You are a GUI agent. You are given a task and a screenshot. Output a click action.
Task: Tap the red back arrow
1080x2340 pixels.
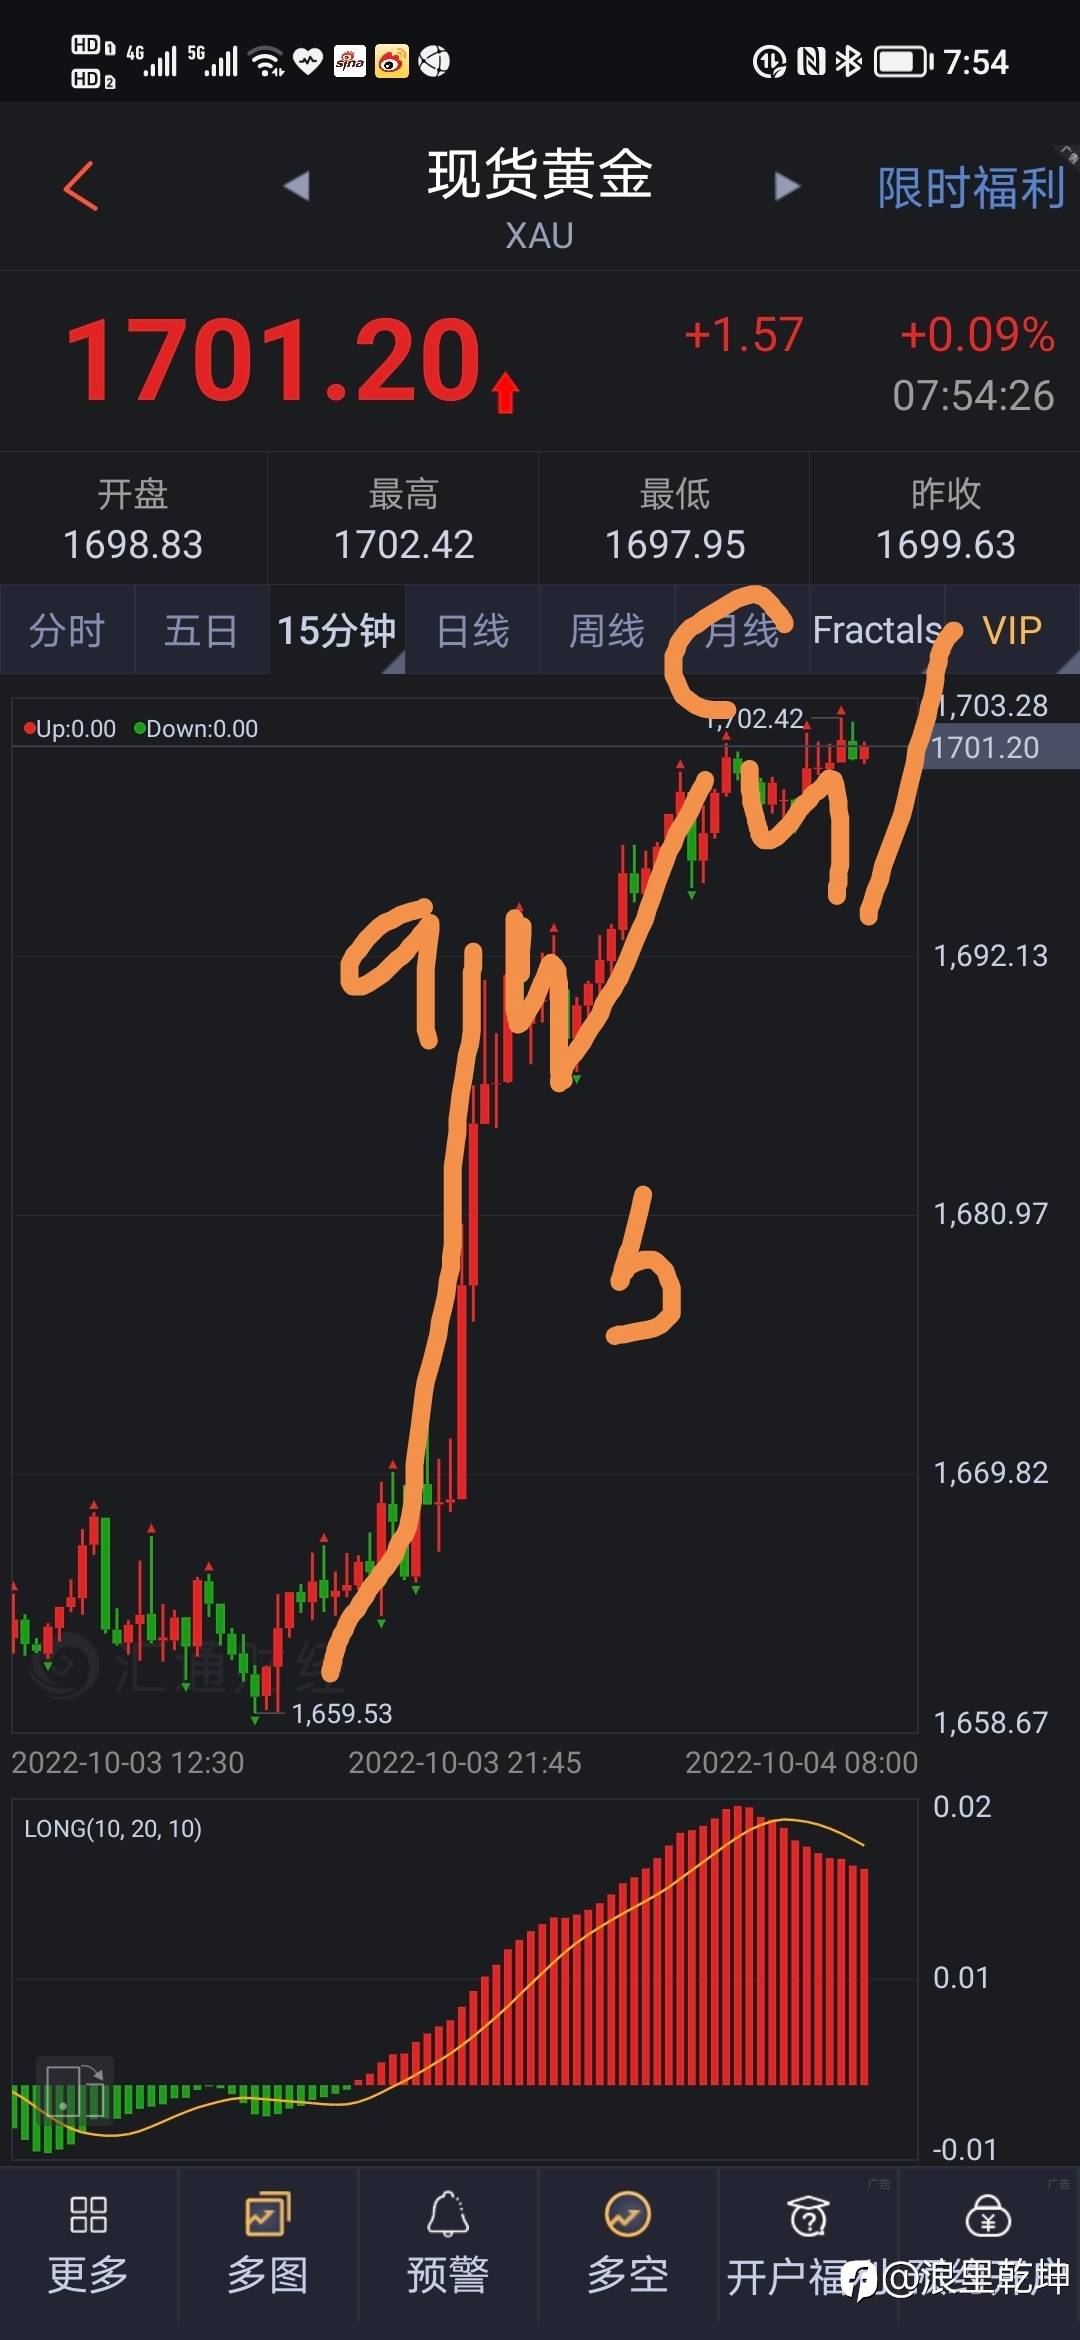click(x=81, y=186)
